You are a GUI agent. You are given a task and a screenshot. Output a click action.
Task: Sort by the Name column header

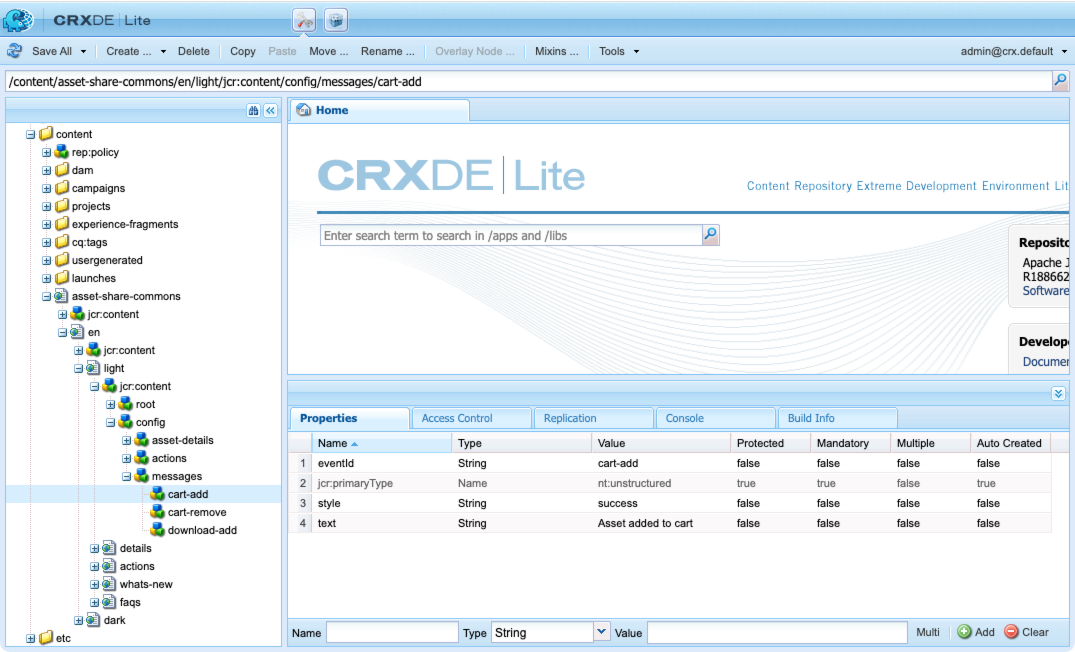pos(381,443)
